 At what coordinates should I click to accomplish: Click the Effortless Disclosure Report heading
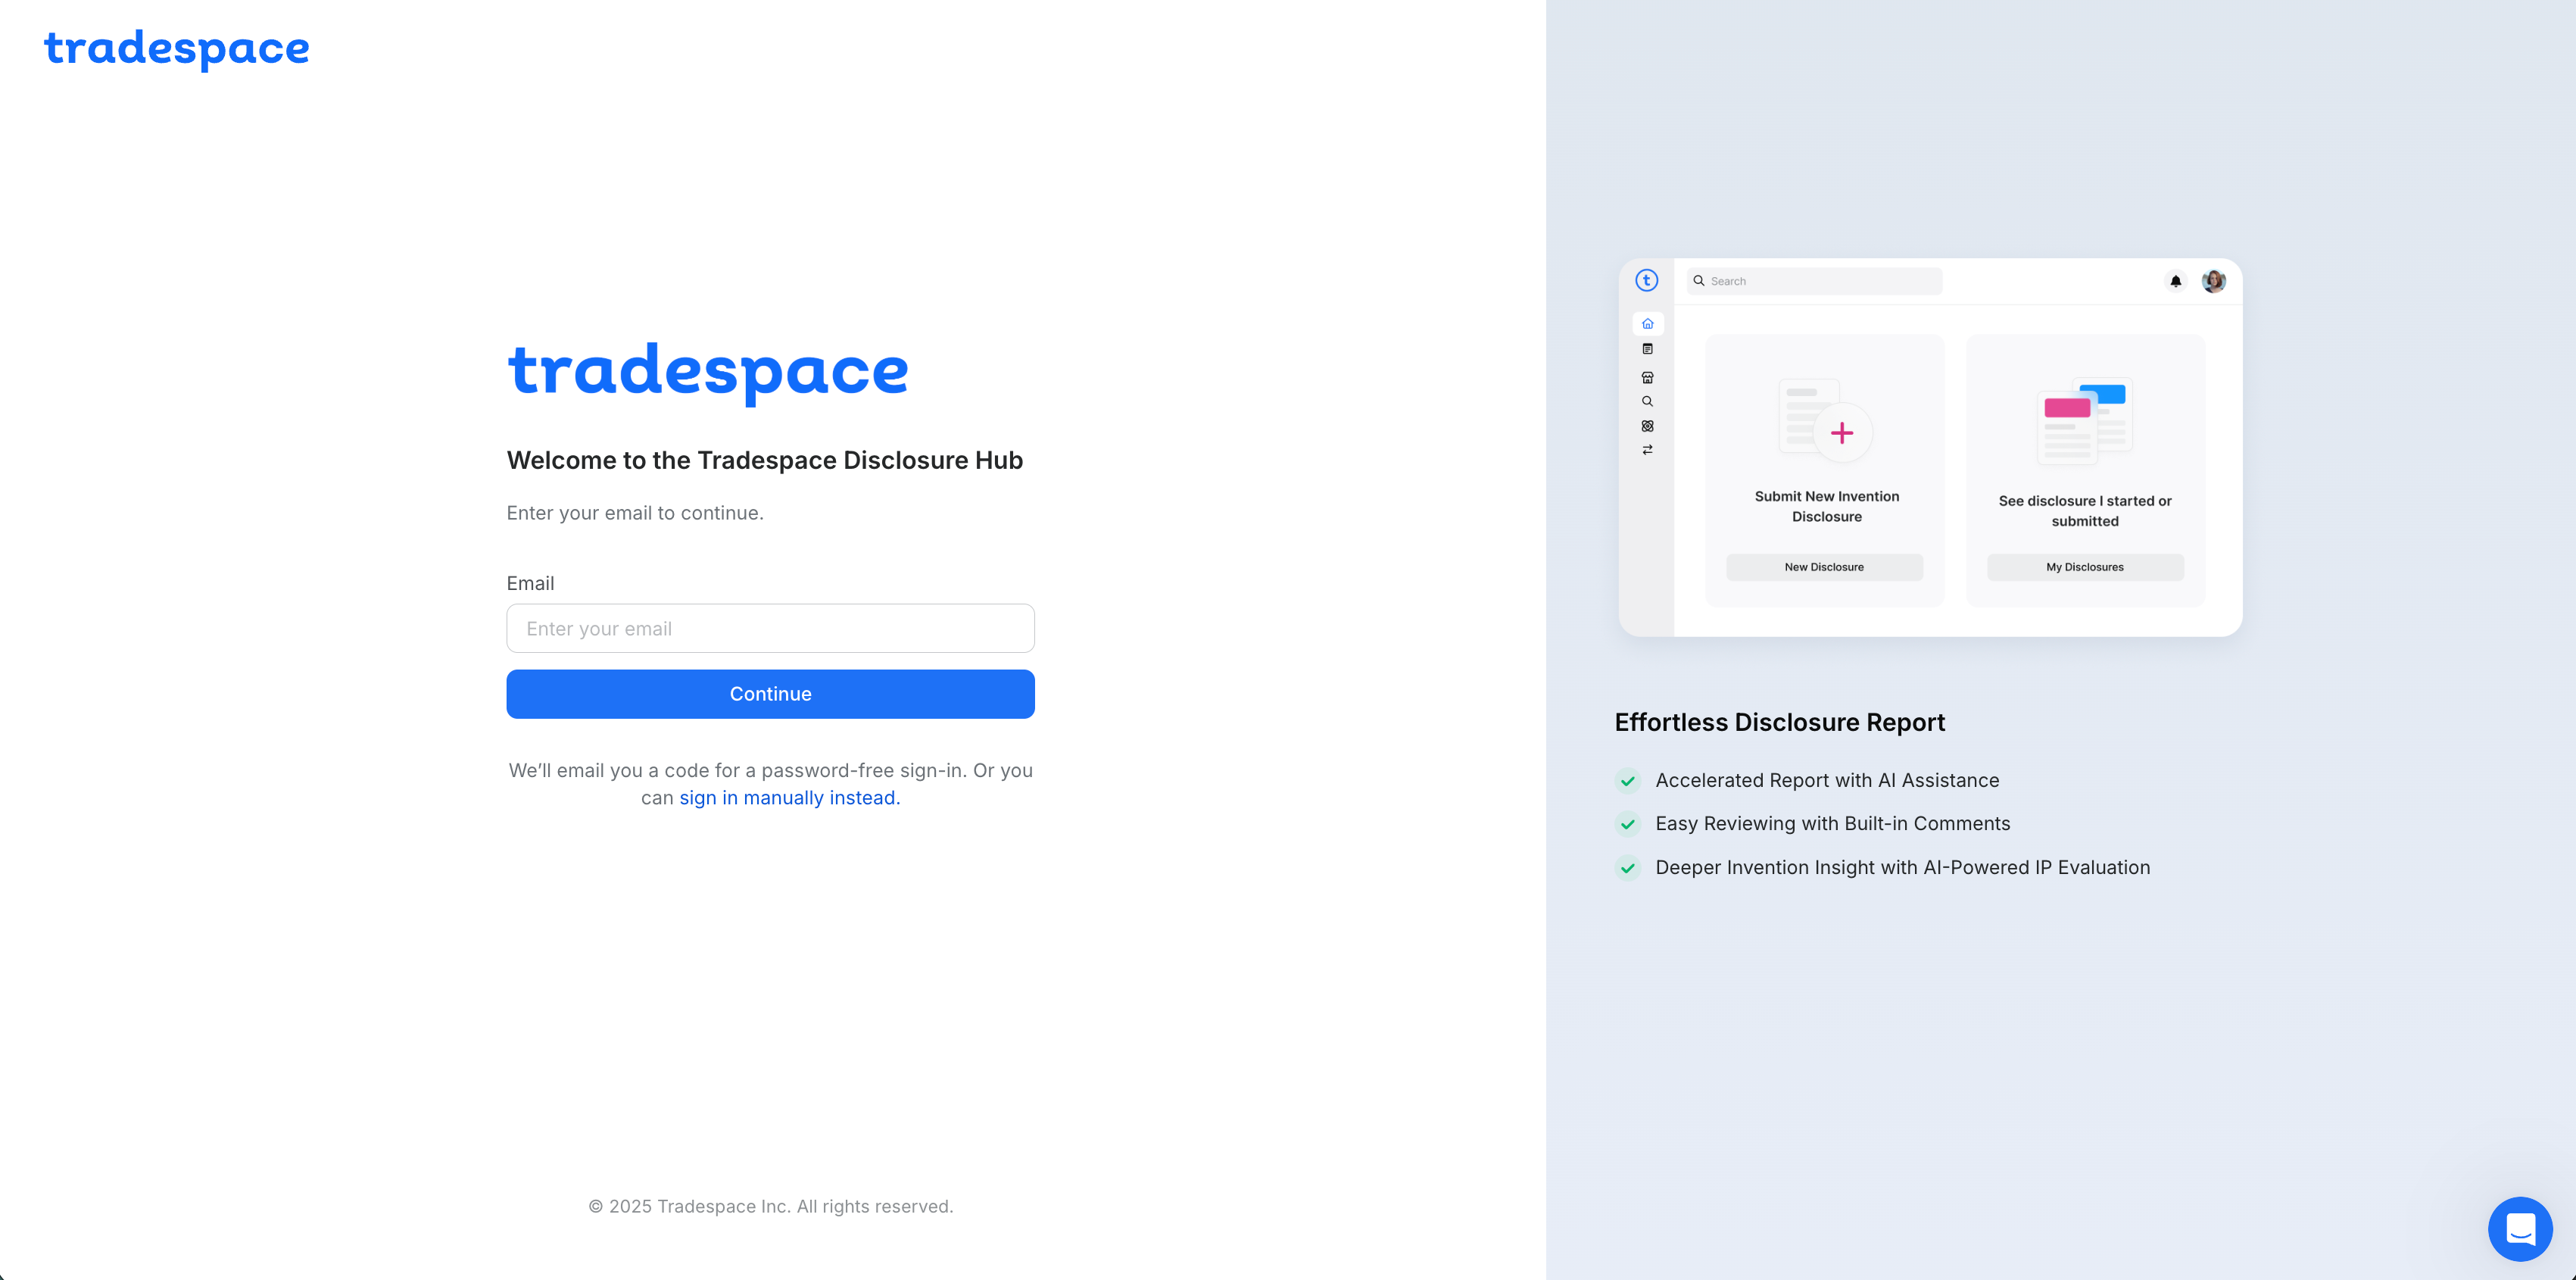point(1779,722)
